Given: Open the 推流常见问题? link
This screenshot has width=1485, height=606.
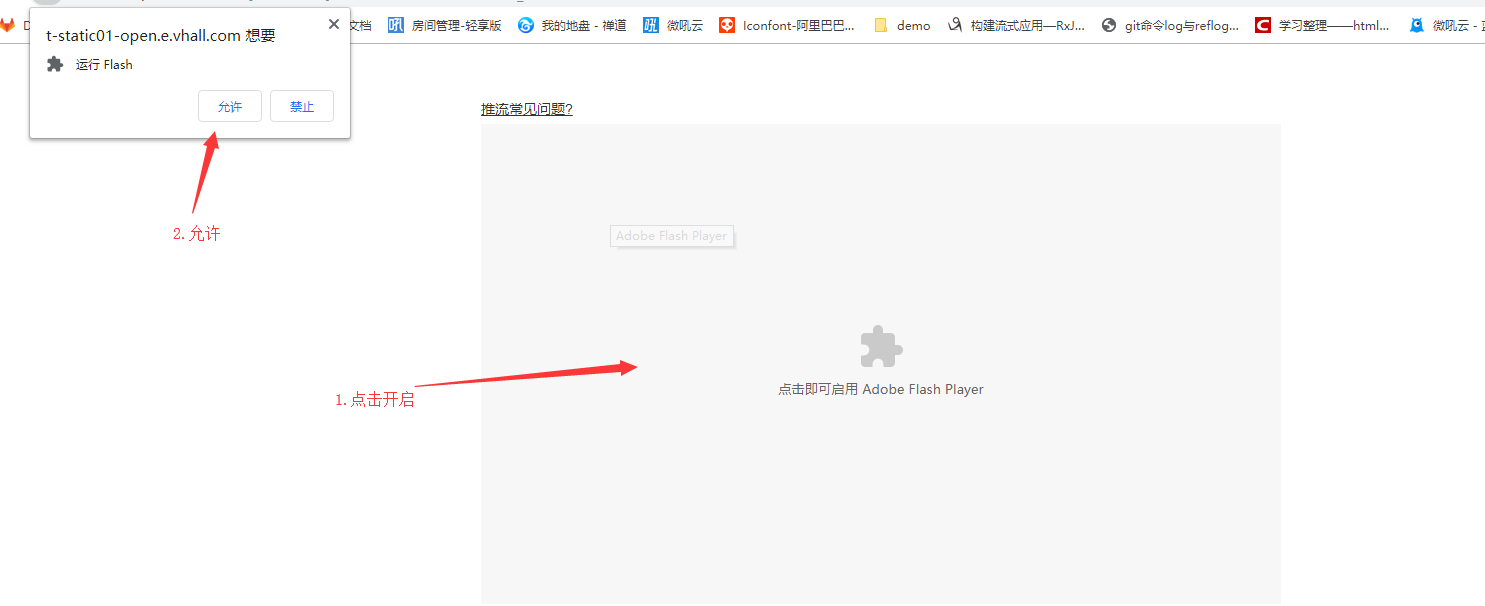Looking at the screenshot, I should 527,109.
